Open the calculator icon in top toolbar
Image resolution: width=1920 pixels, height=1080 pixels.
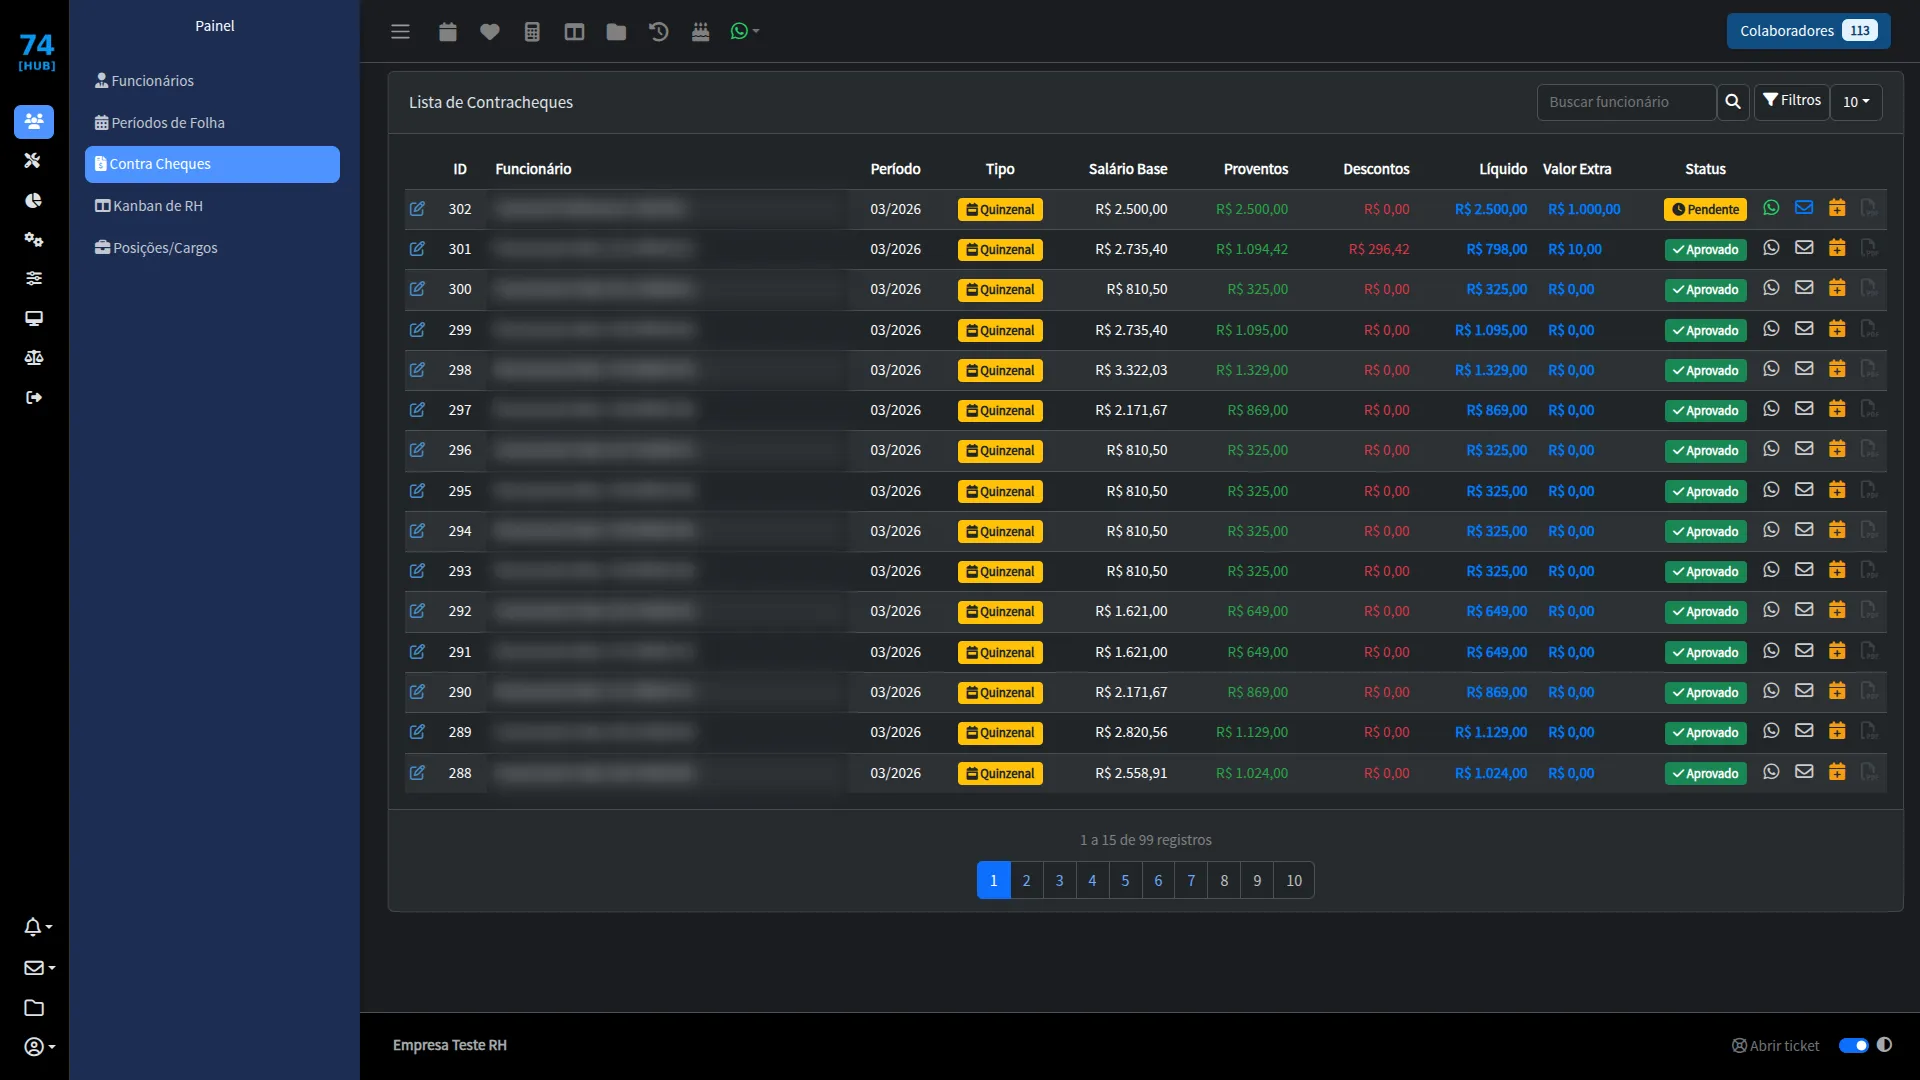(532, 32)
